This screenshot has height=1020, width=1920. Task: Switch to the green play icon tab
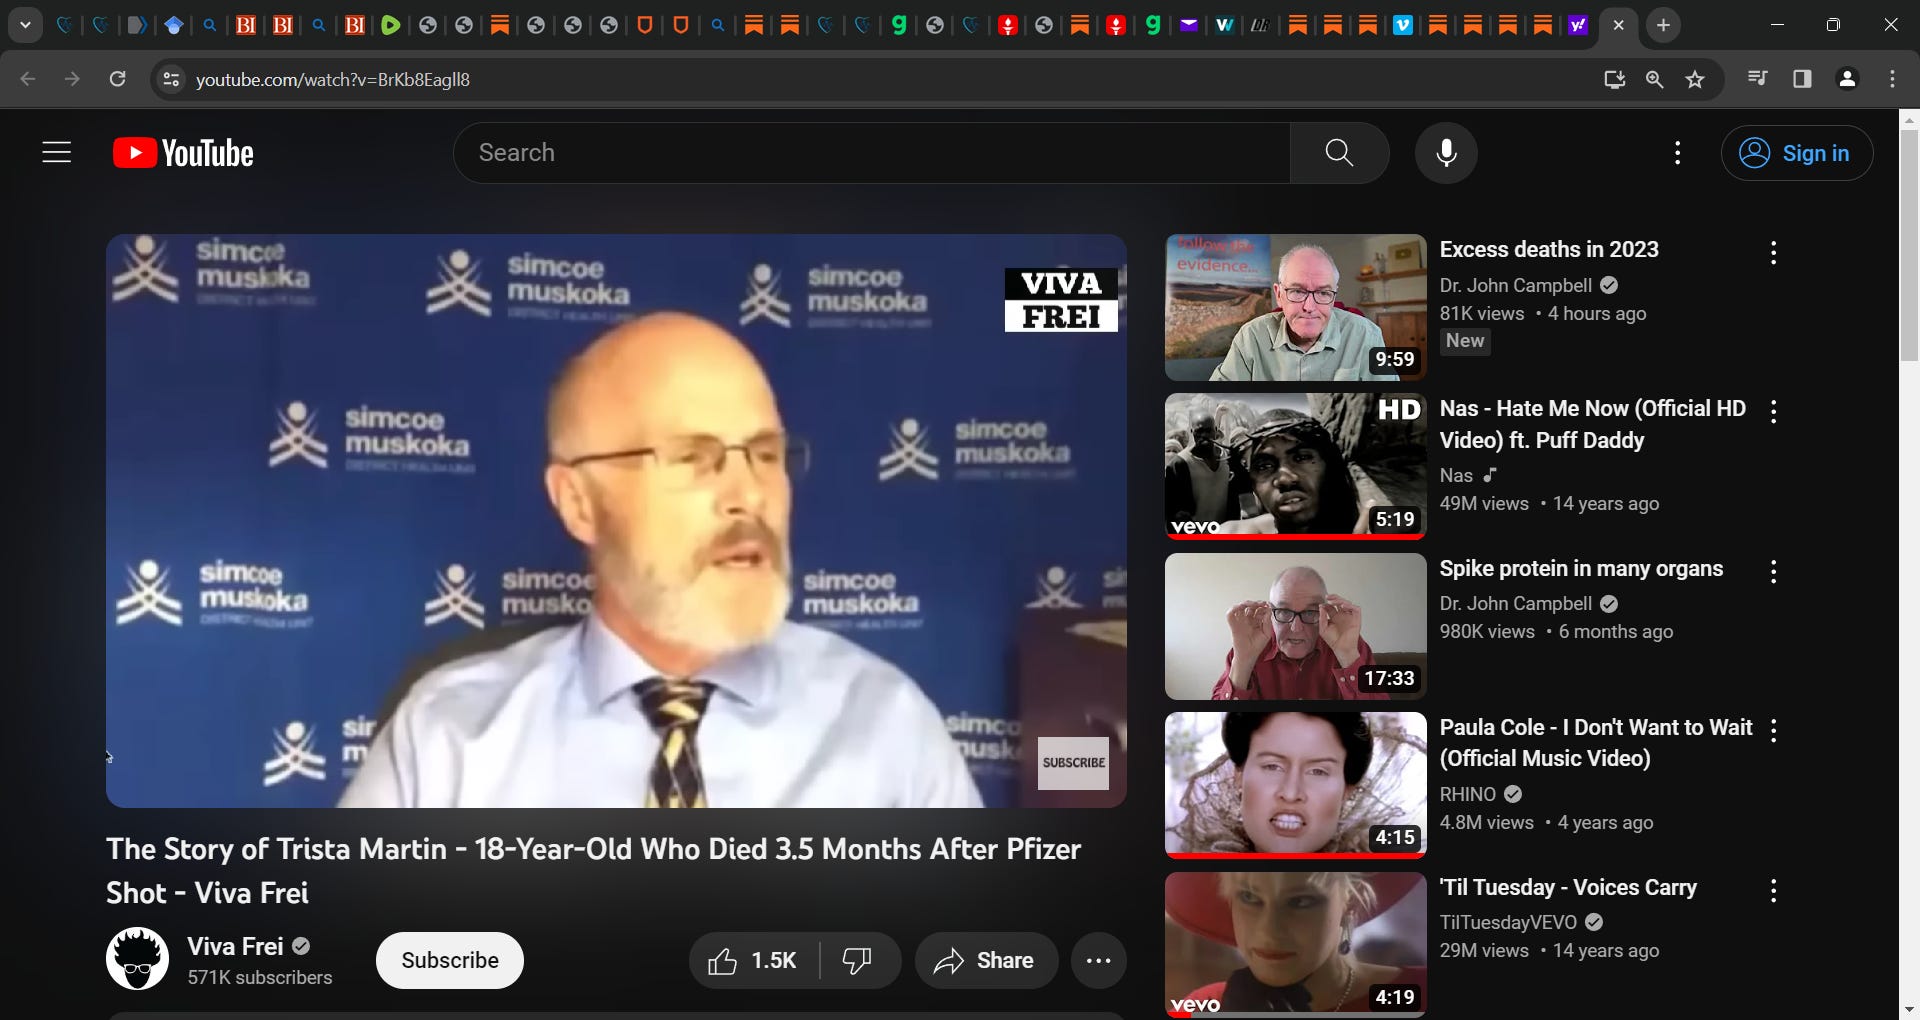pyautogui.click(x=391, y=25)
